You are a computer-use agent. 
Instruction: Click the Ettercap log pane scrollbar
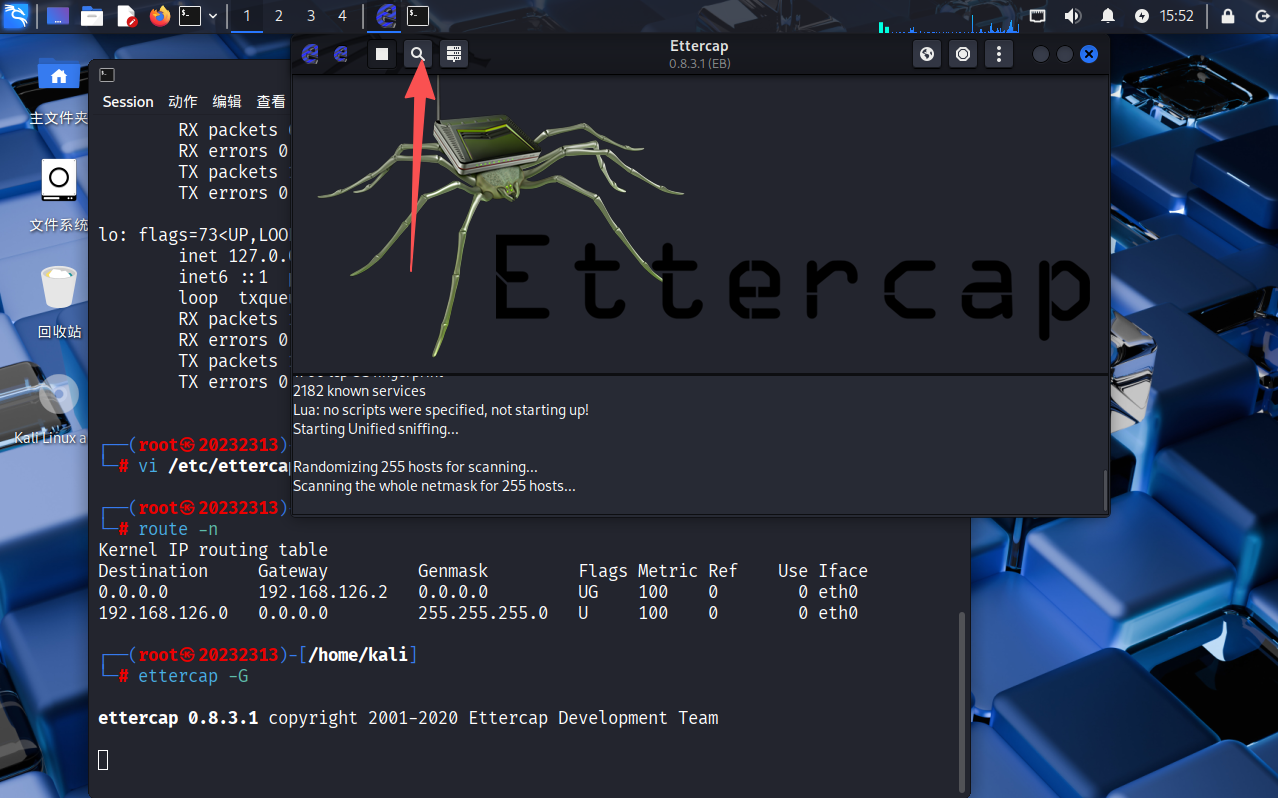click(1104, 490)
